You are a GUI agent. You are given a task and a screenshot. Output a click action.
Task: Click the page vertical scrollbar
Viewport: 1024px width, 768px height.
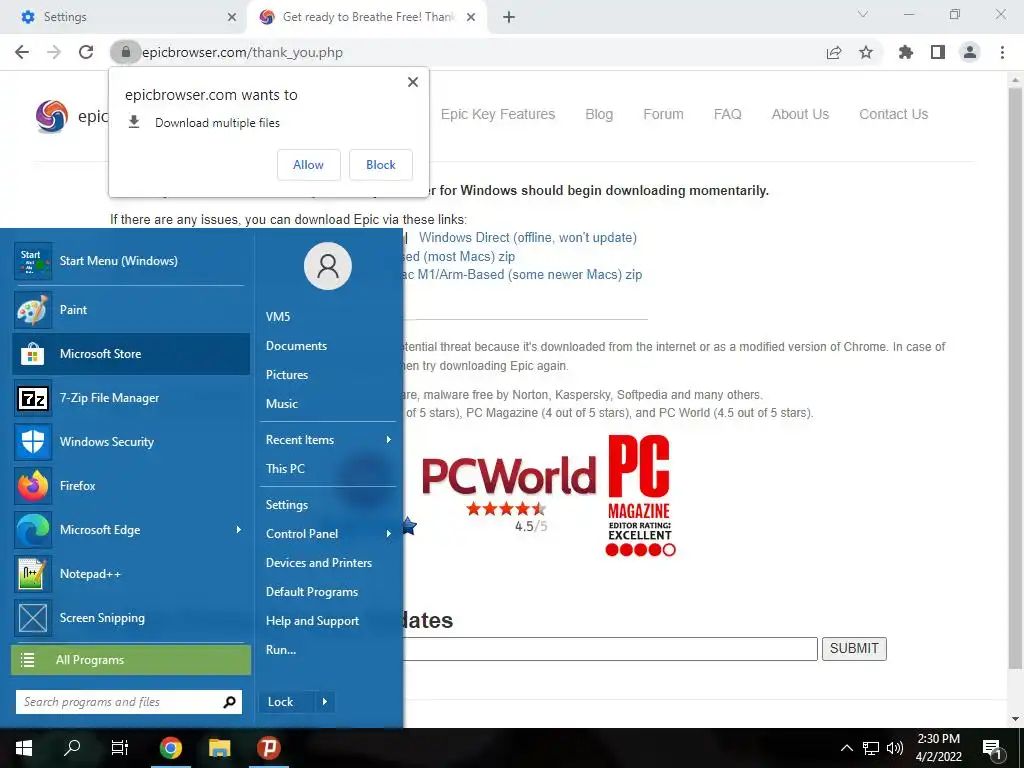pyautogui.click(x=1015, y=379)
